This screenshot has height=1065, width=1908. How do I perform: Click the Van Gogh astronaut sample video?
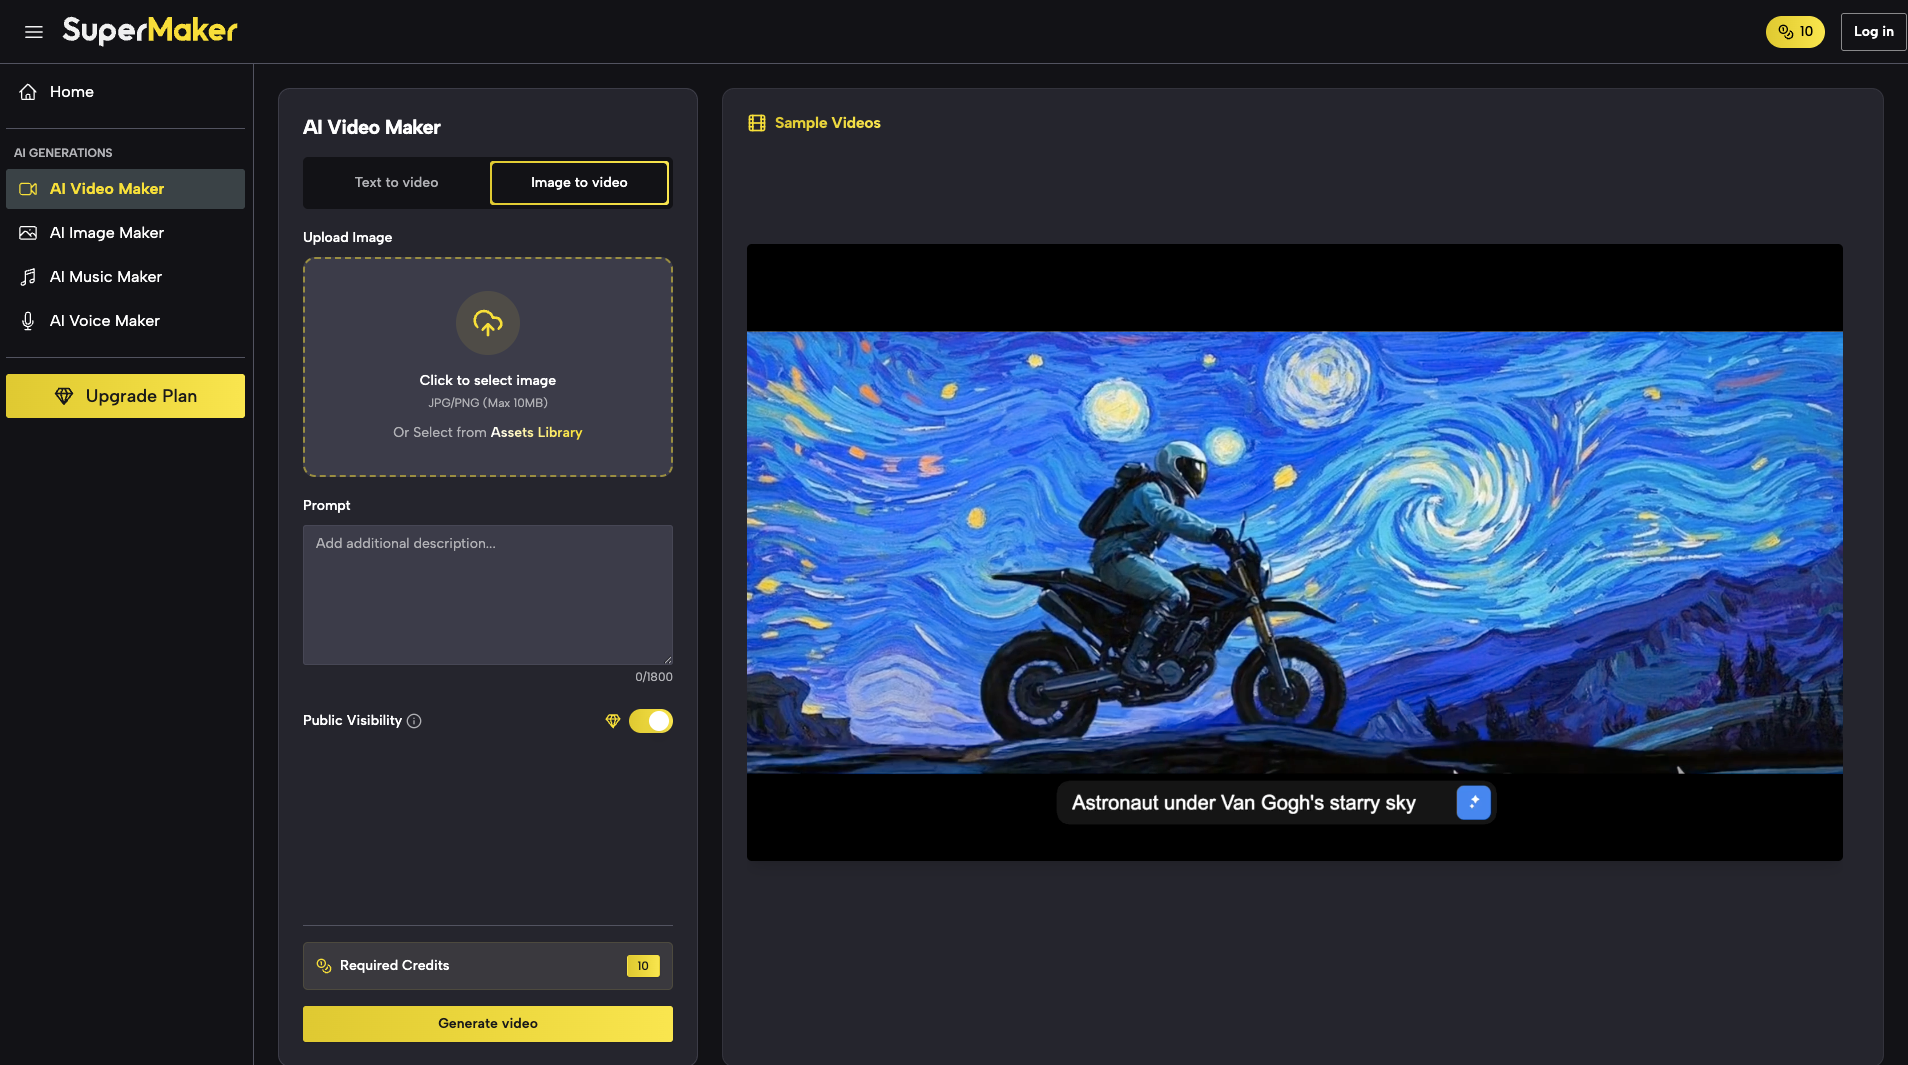(1295, 552)
